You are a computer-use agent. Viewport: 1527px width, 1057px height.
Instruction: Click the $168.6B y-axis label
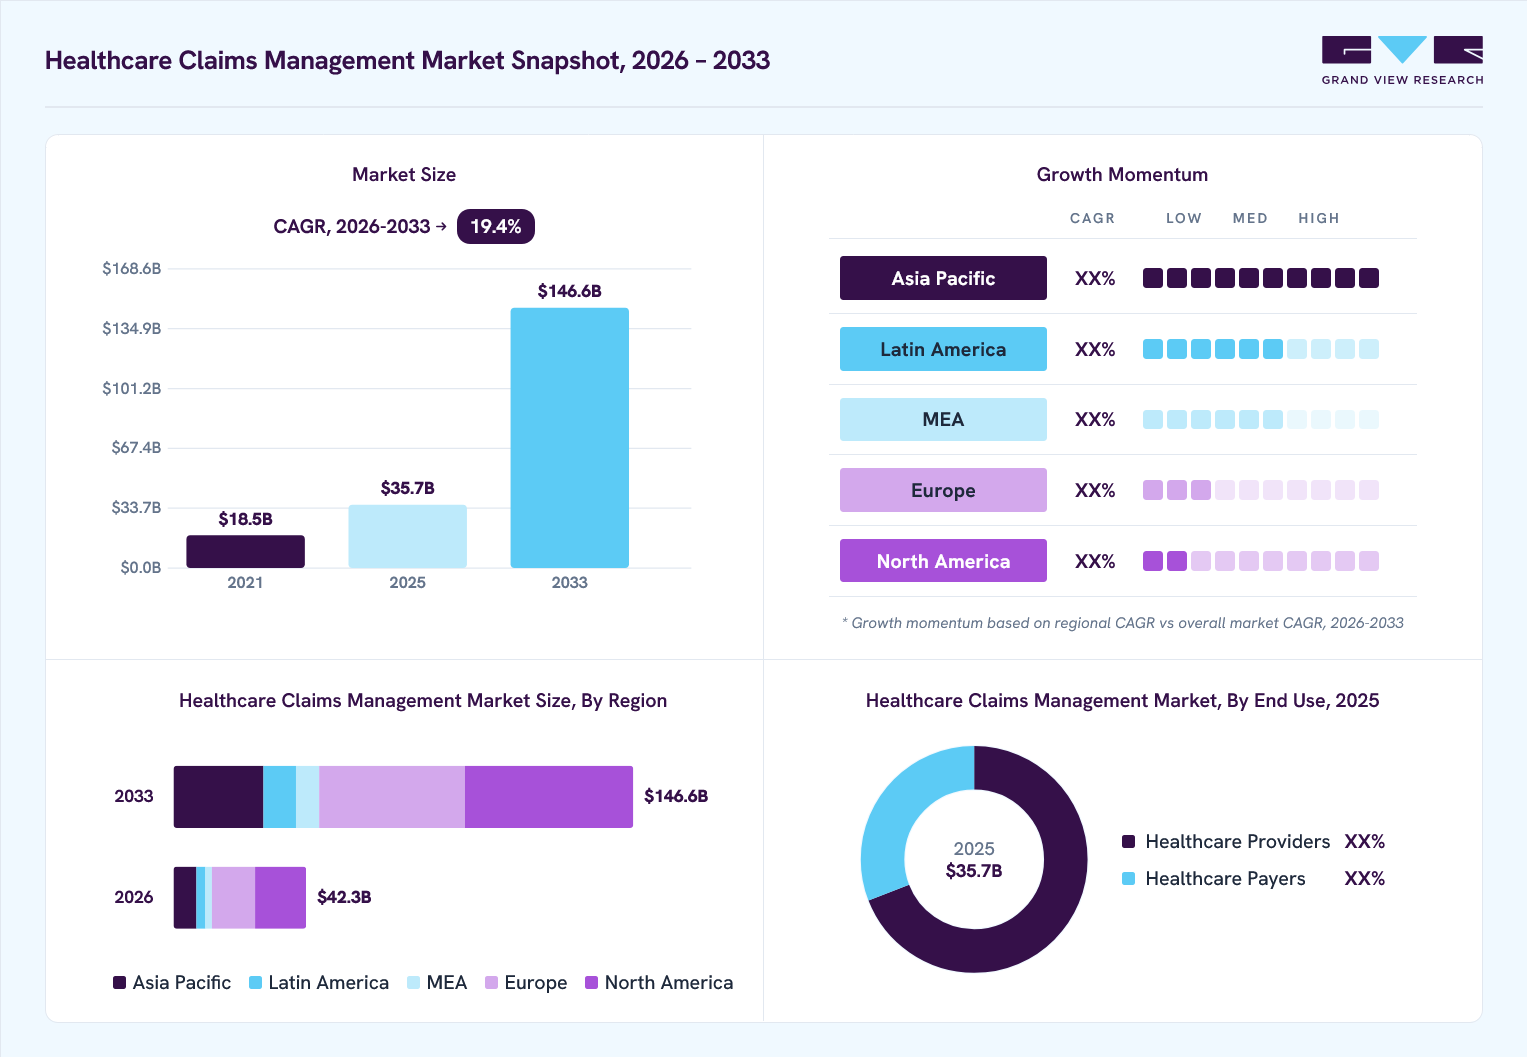point(131,268)
